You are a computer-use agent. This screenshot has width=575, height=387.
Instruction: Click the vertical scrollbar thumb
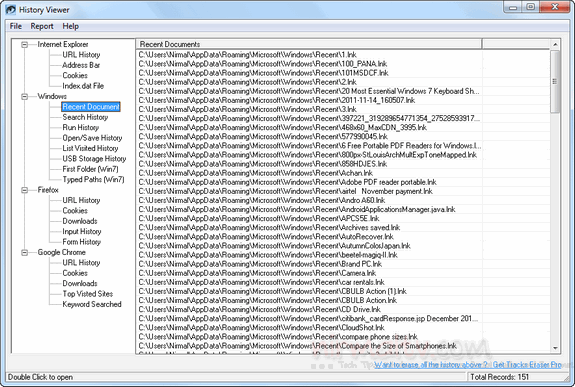[x=555, y=81]
